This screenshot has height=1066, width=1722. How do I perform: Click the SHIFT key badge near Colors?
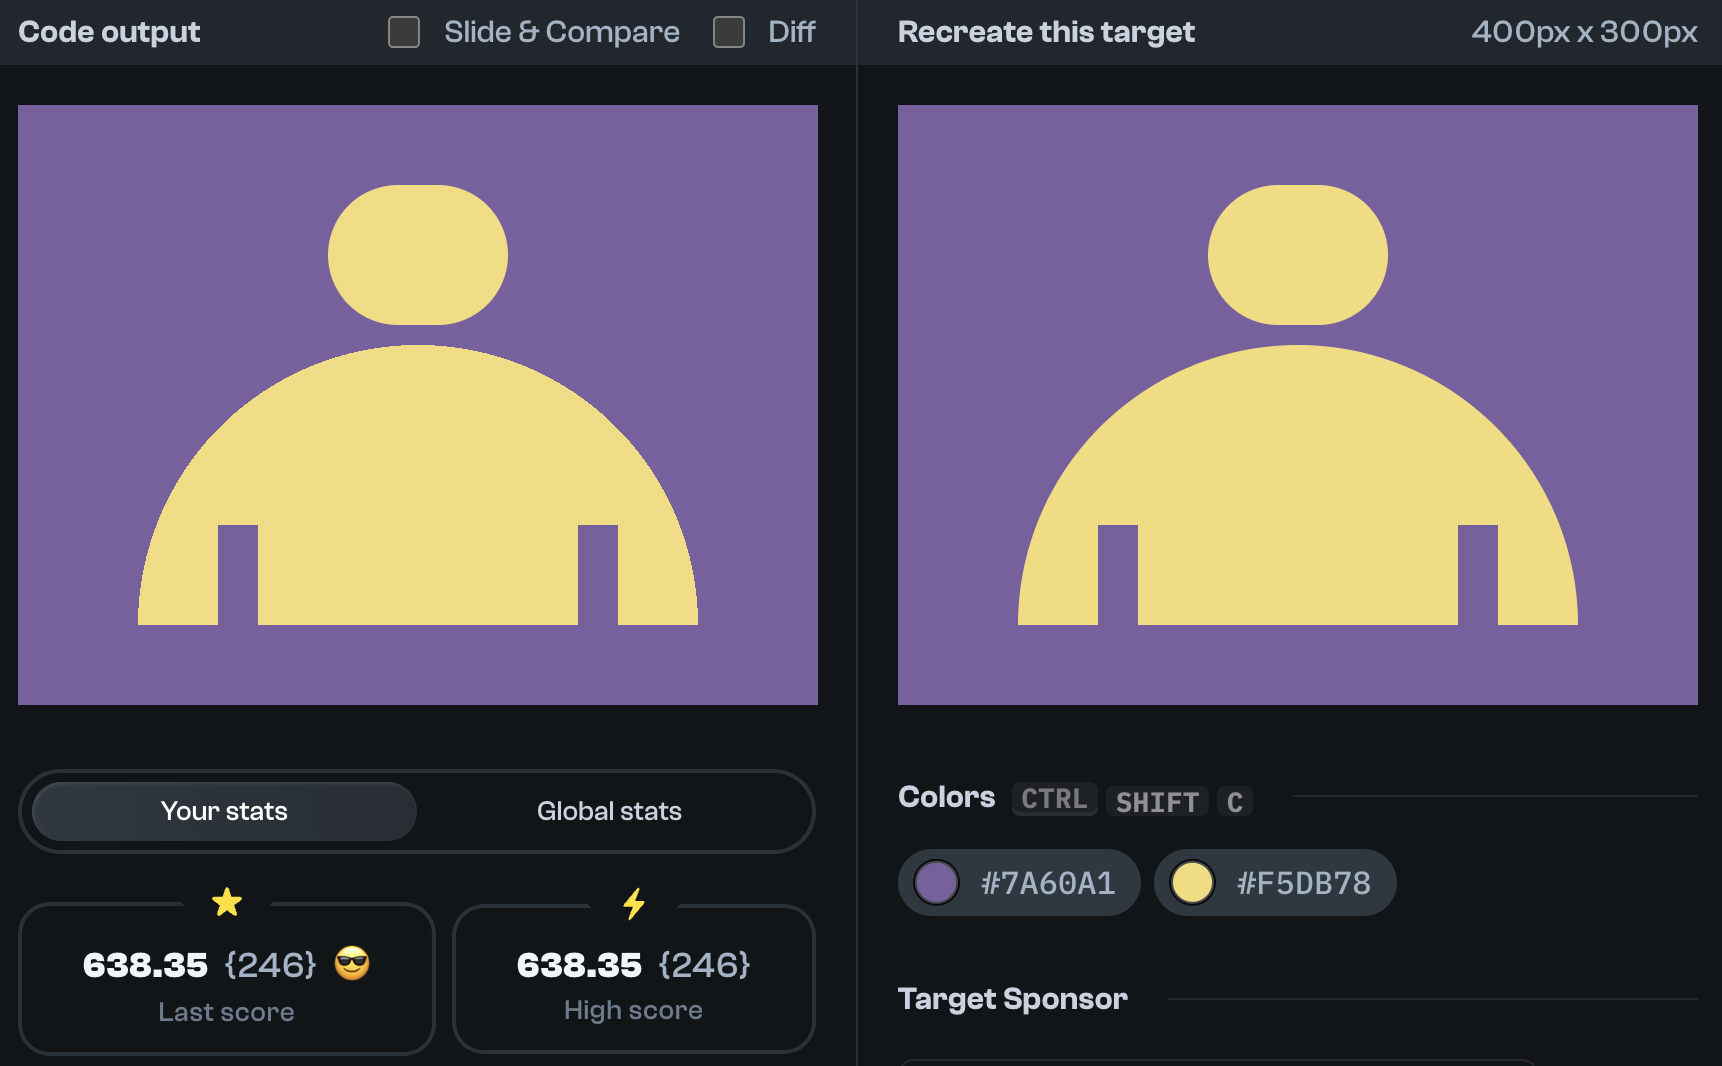(1156, 801)
